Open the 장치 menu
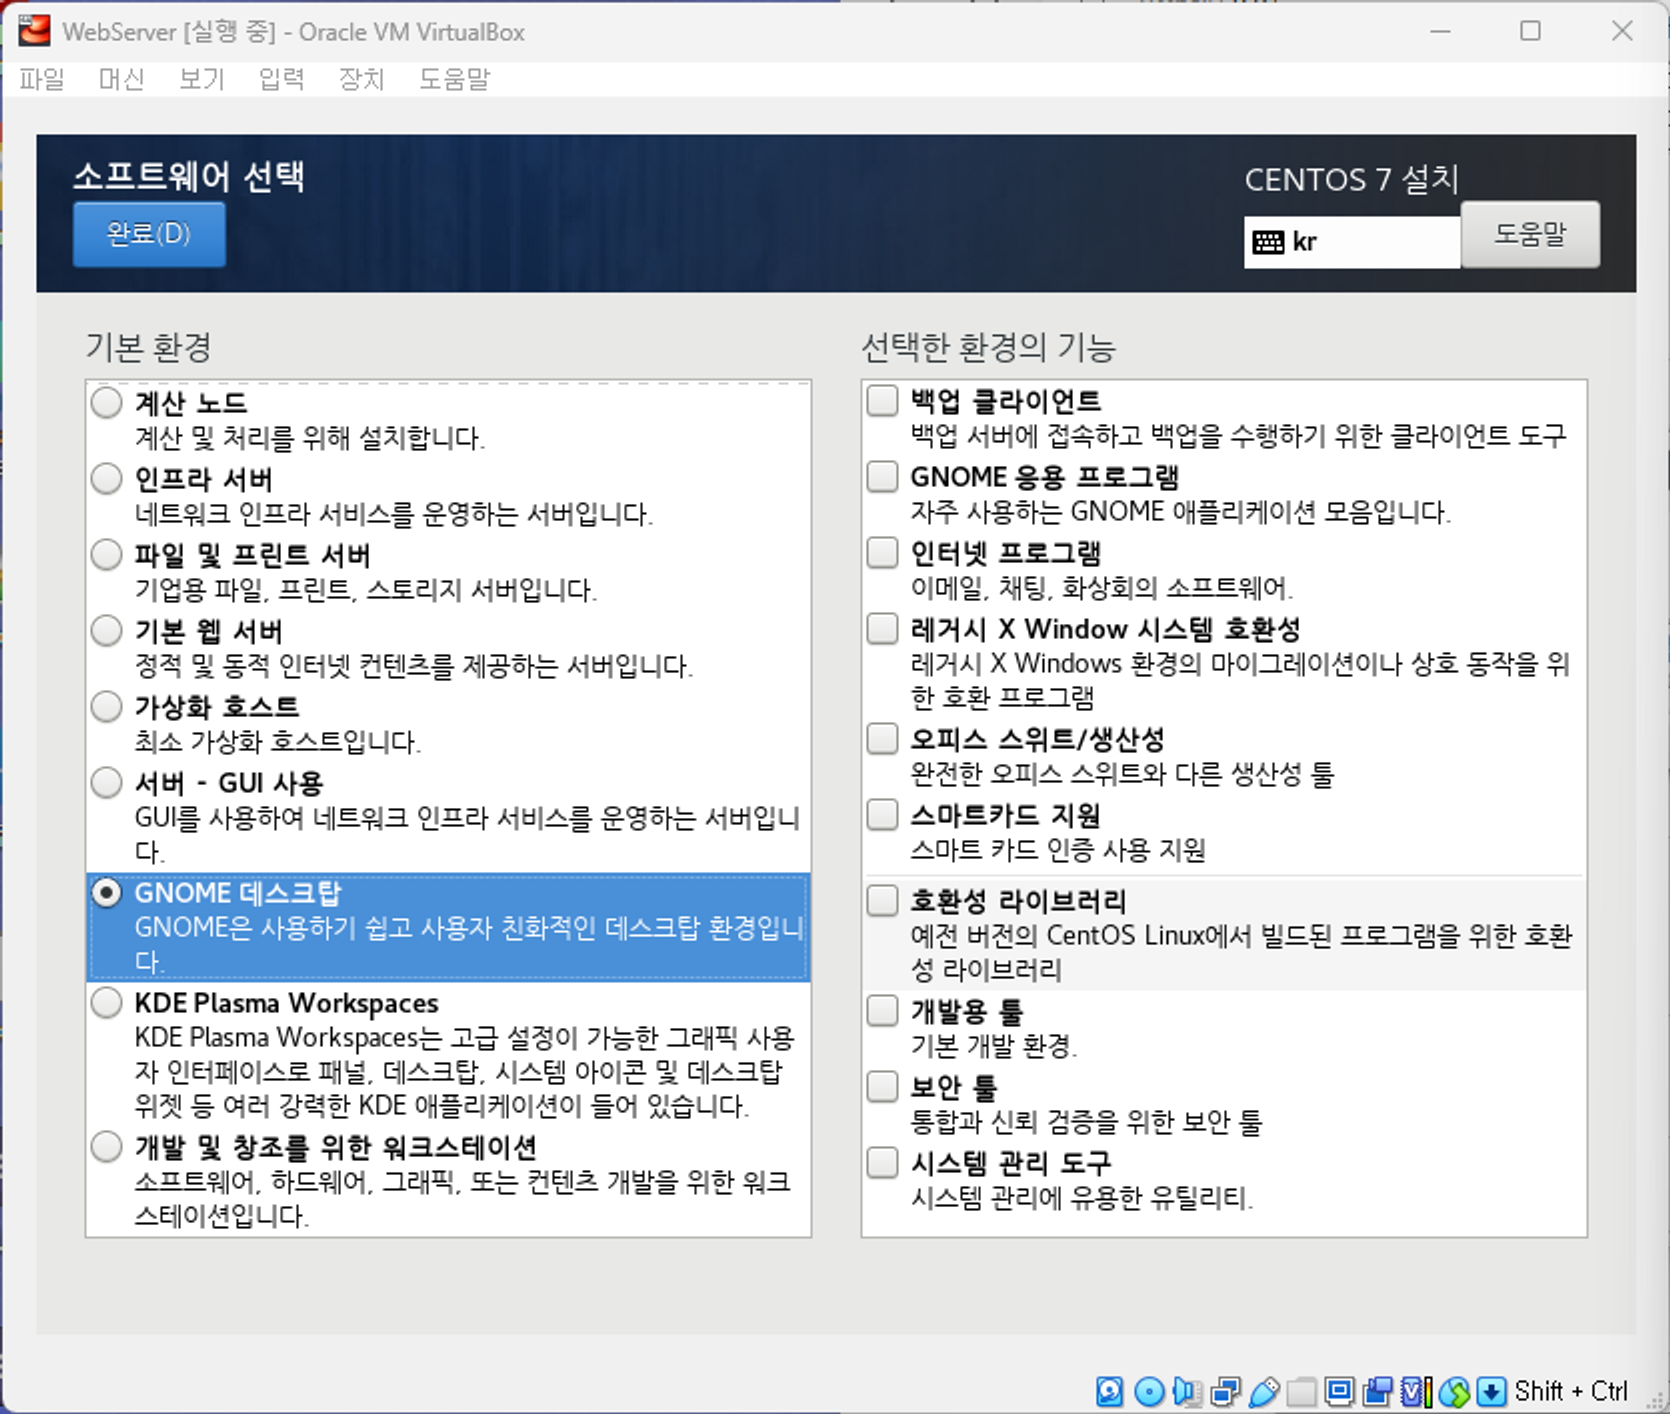1670x1414 pixels. point(362,79)
